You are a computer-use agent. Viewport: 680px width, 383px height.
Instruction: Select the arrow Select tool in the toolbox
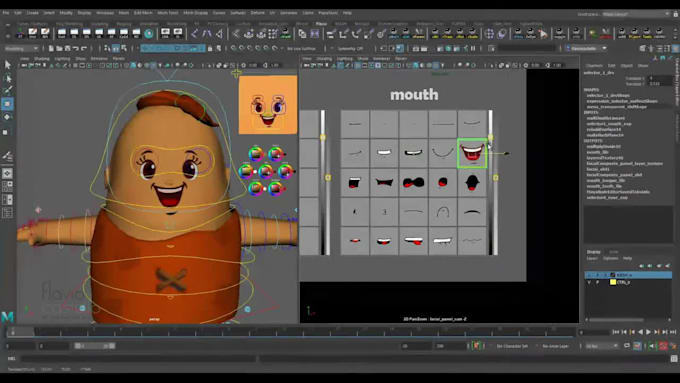(x=7, y=65)
